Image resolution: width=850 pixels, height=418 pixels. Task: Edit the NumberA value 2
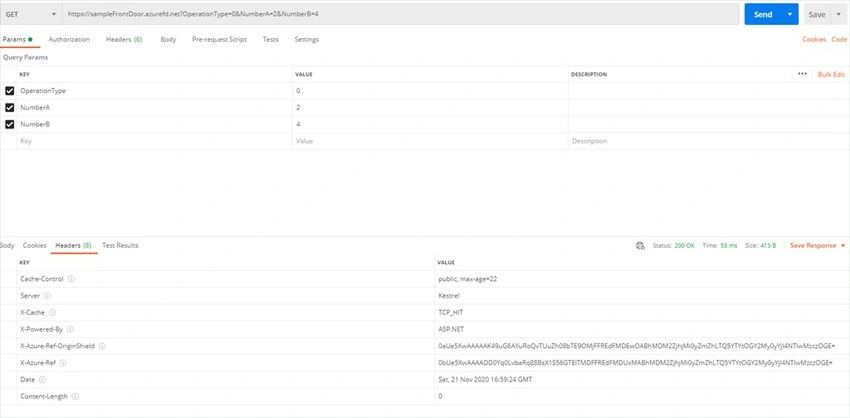[x=430, y=107]
